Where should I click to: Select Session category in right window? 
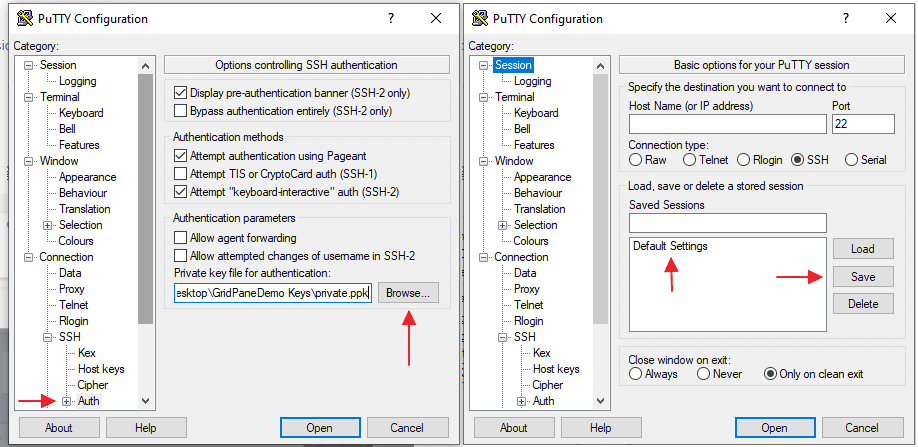click(x=513, y=65)
